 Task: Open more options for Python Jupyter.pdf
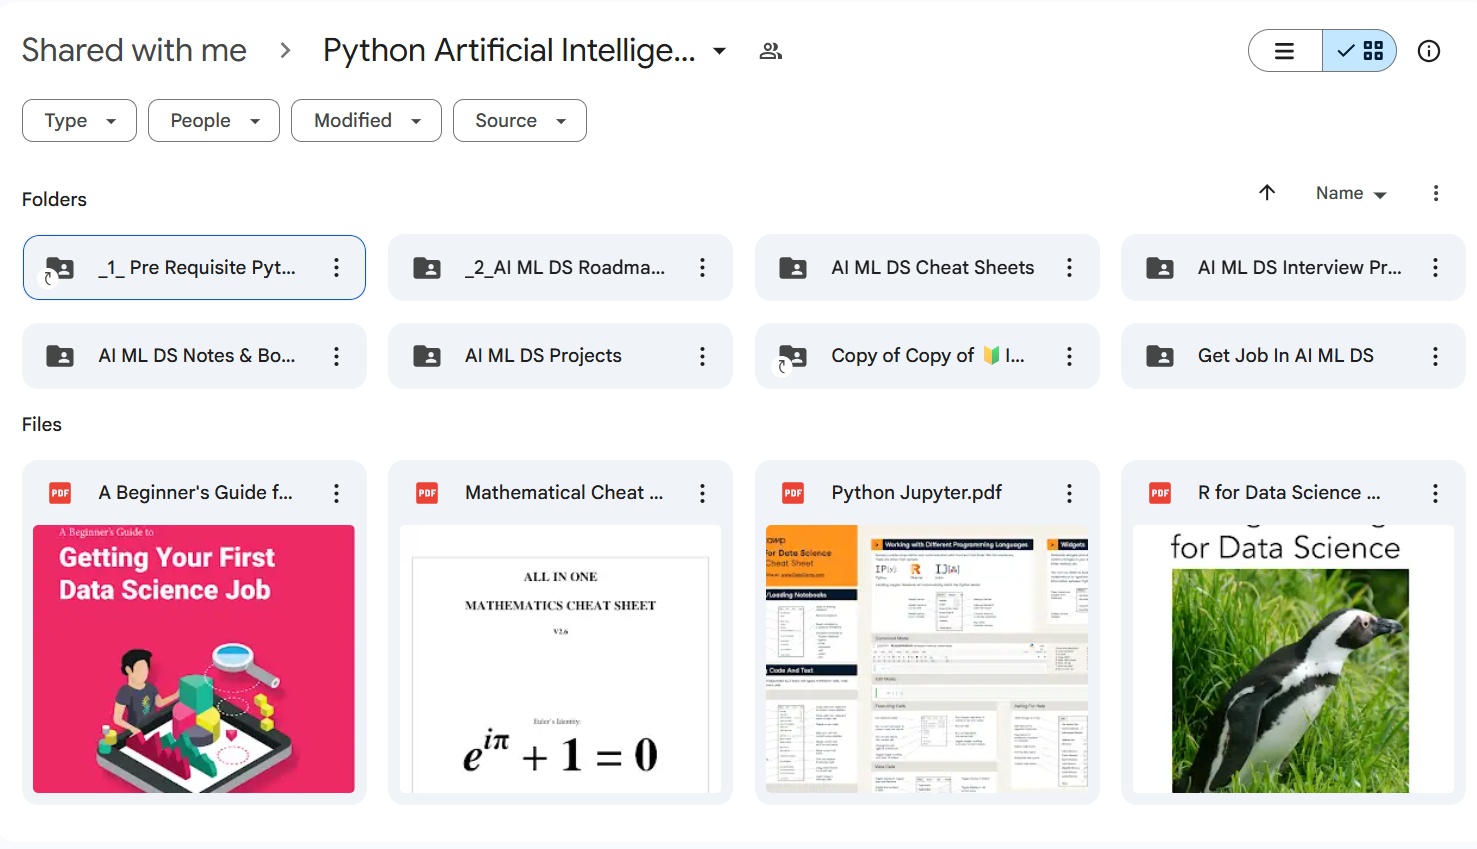click(x=1069, y=493)
